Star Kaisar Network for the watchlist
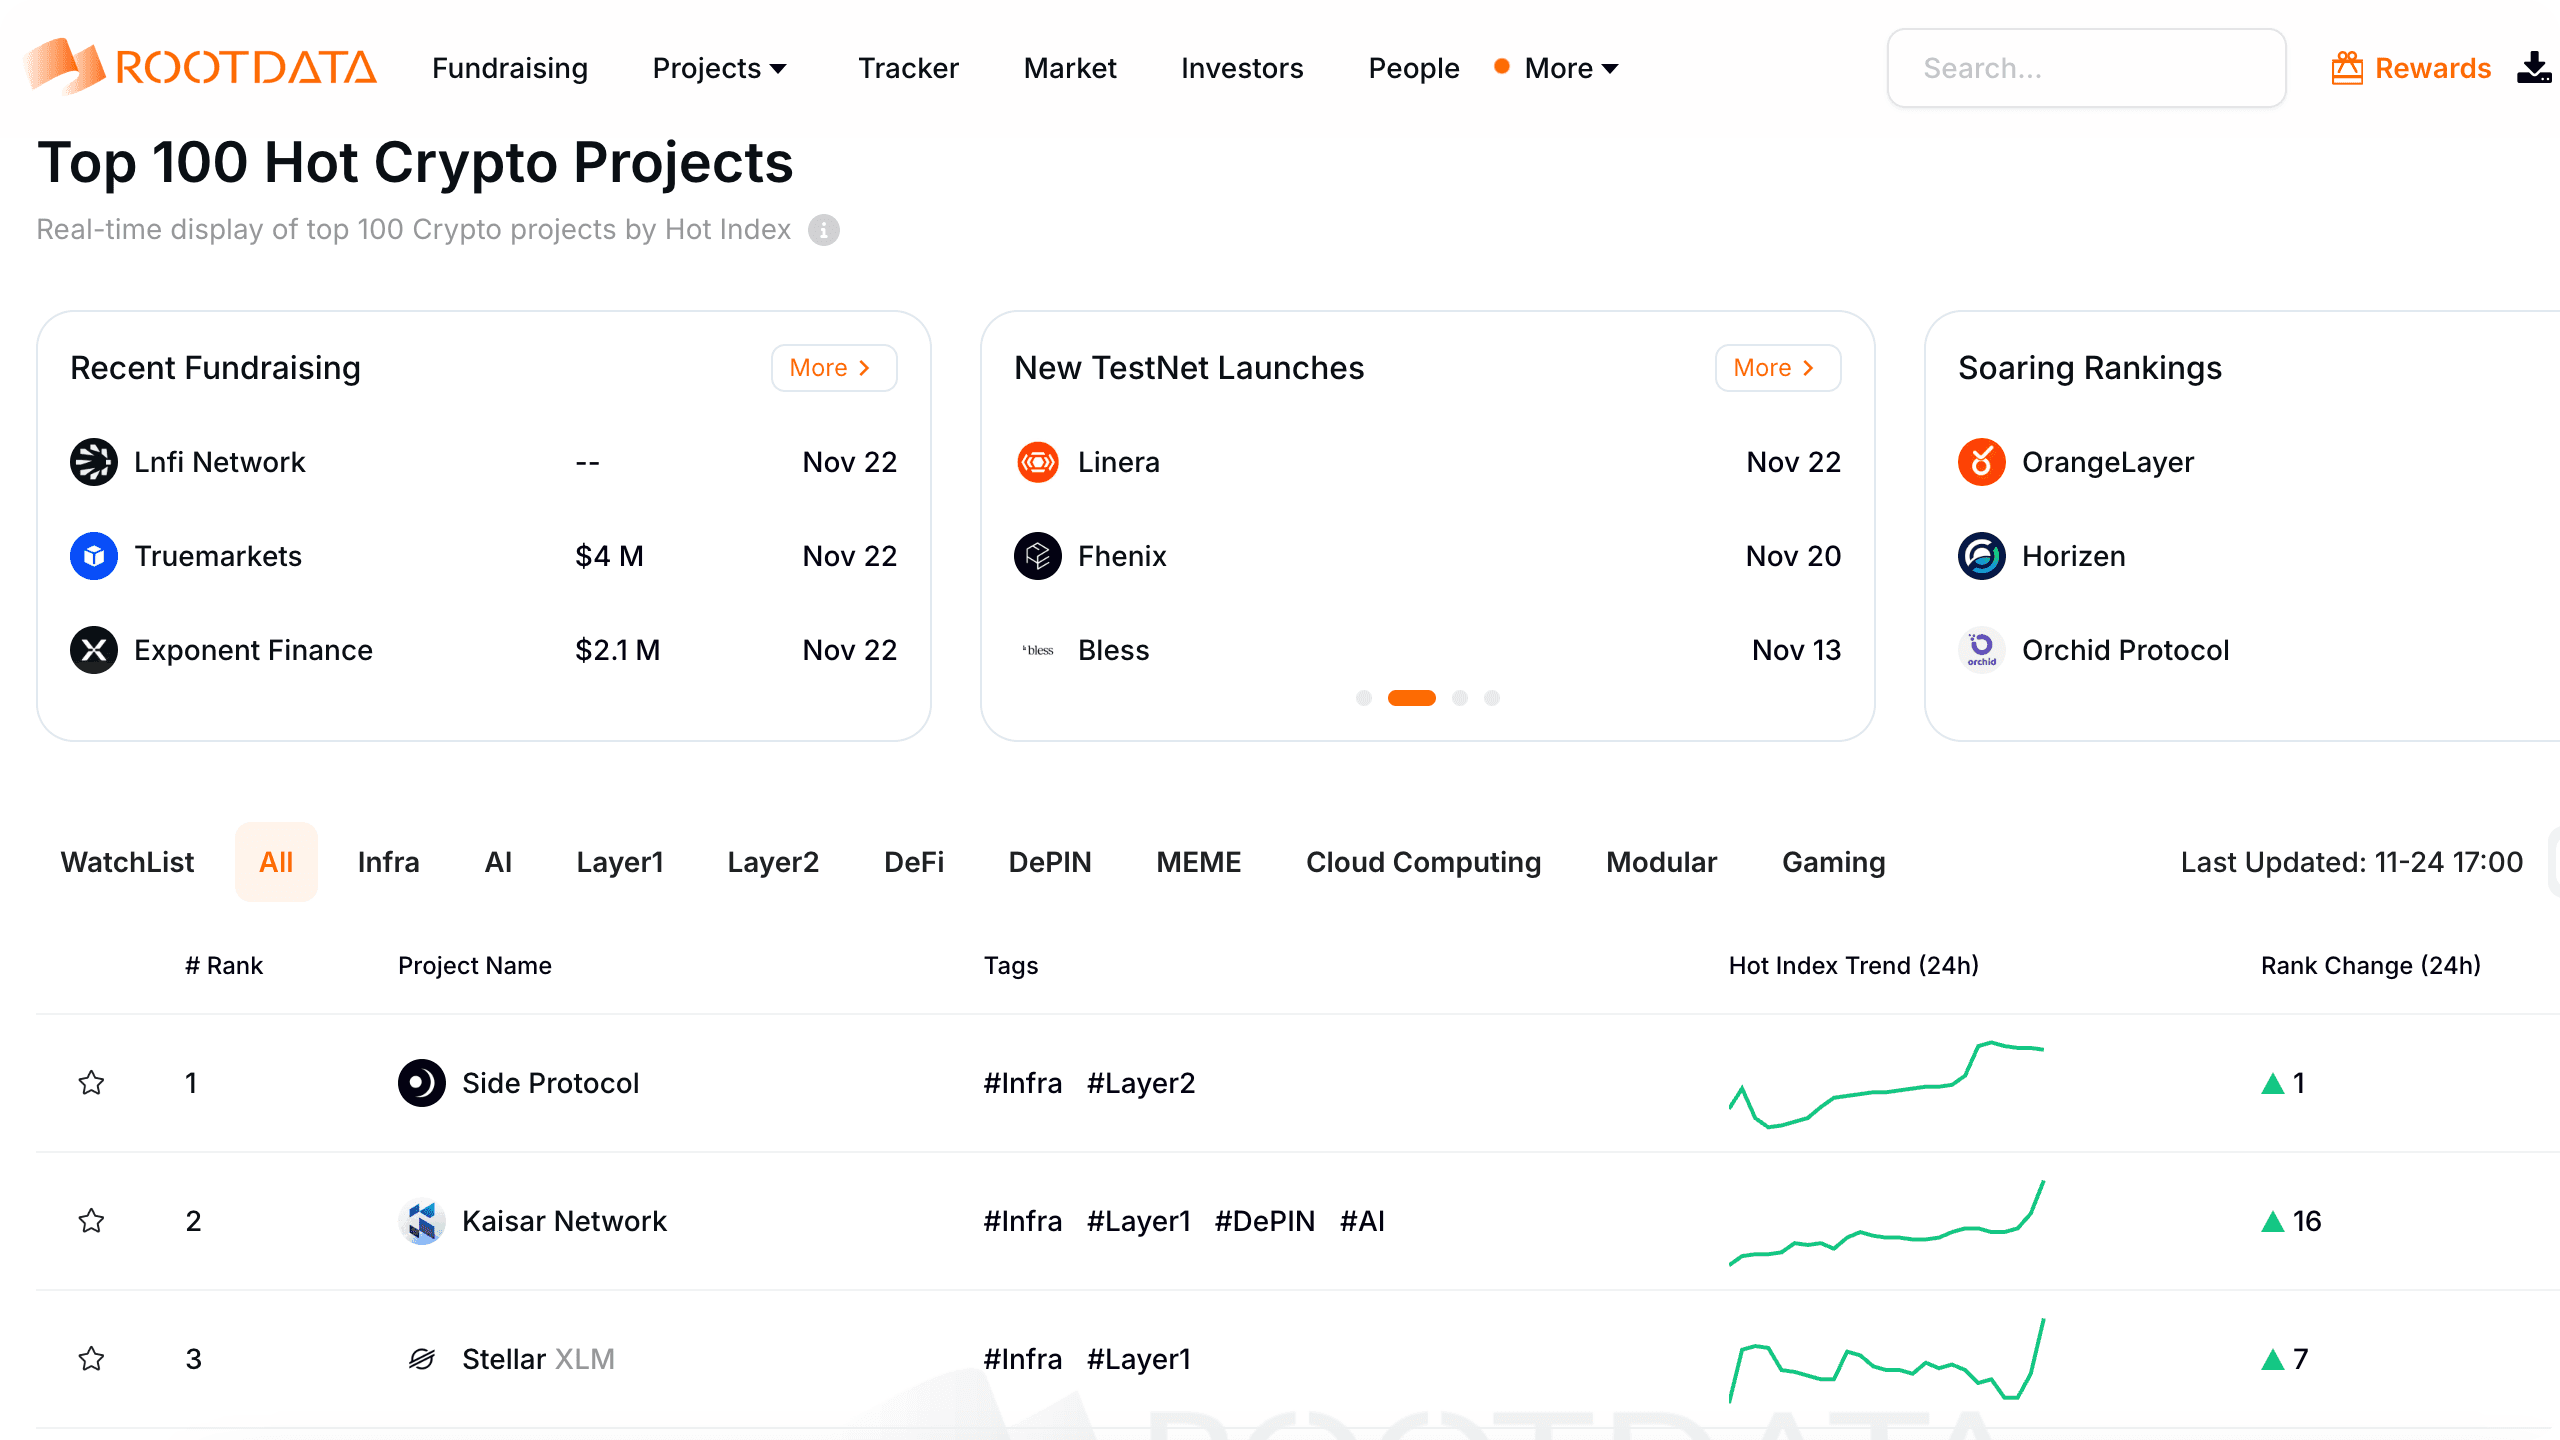 (92, 1221)
